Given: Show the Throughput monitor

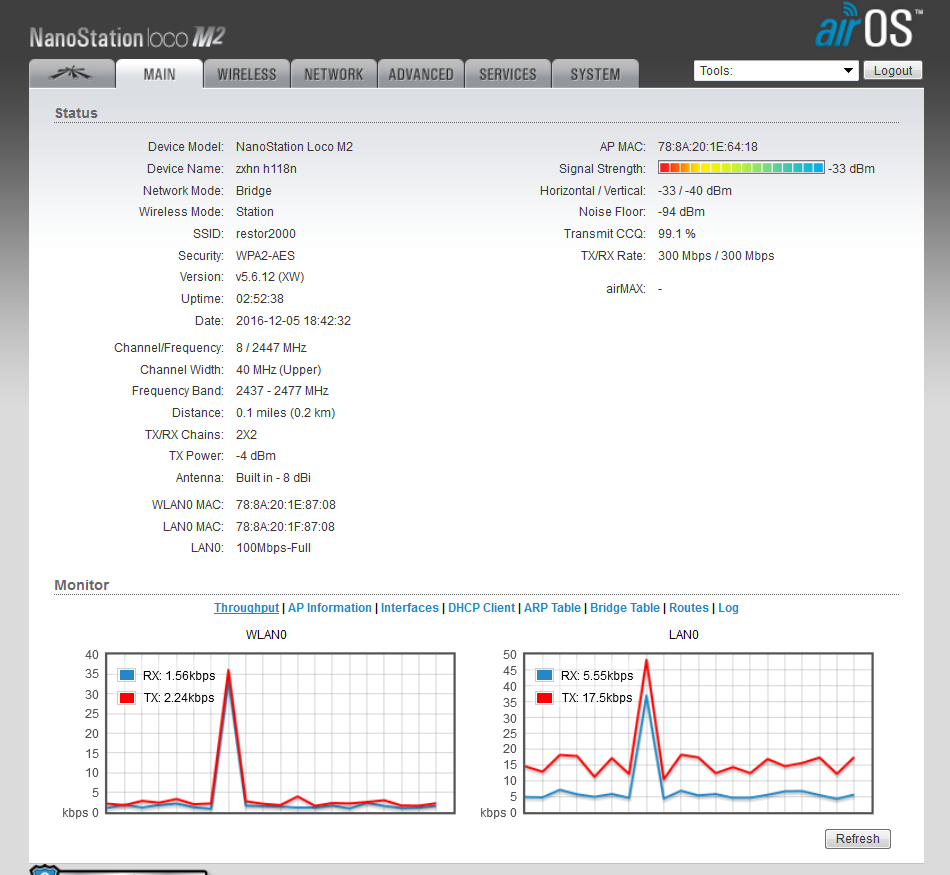Looking at the screenshot, I should pos(246,608).
